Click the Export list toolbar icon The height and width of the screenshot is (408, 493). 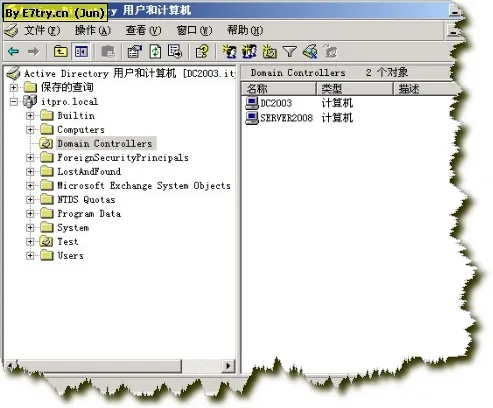(175, 52)
